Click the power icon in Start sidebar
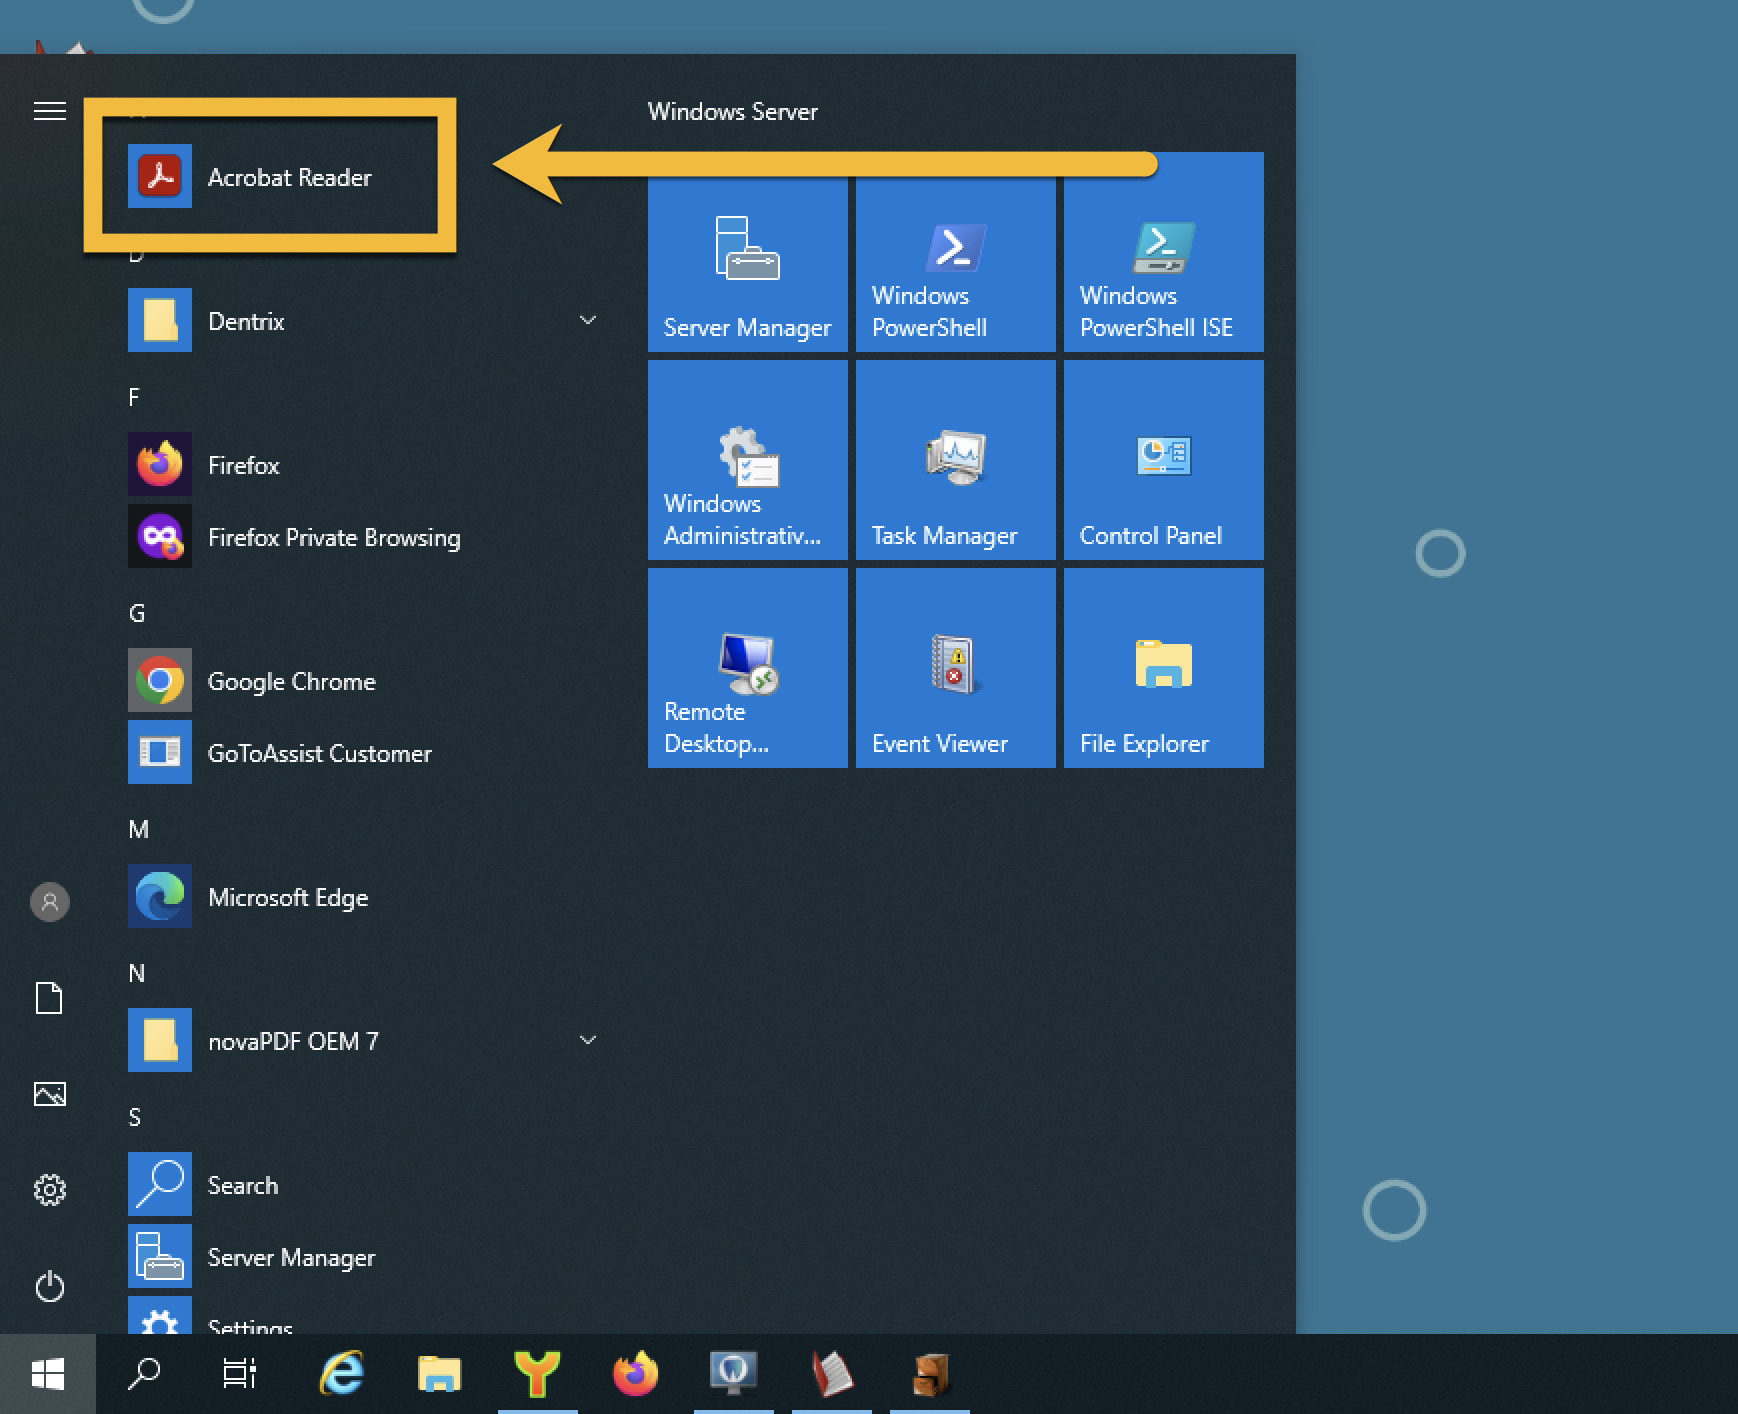This screenshot has height=1414, width=1738. point(49,1286)
